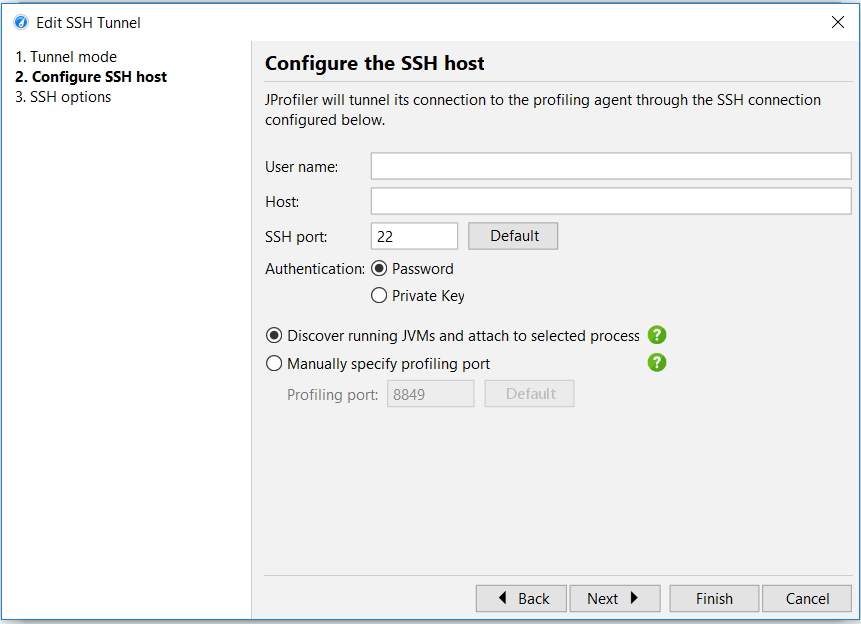Proceed with the Next button
Image resolution: width=861 pixels, height=624 pixels.
coord(615,598)
